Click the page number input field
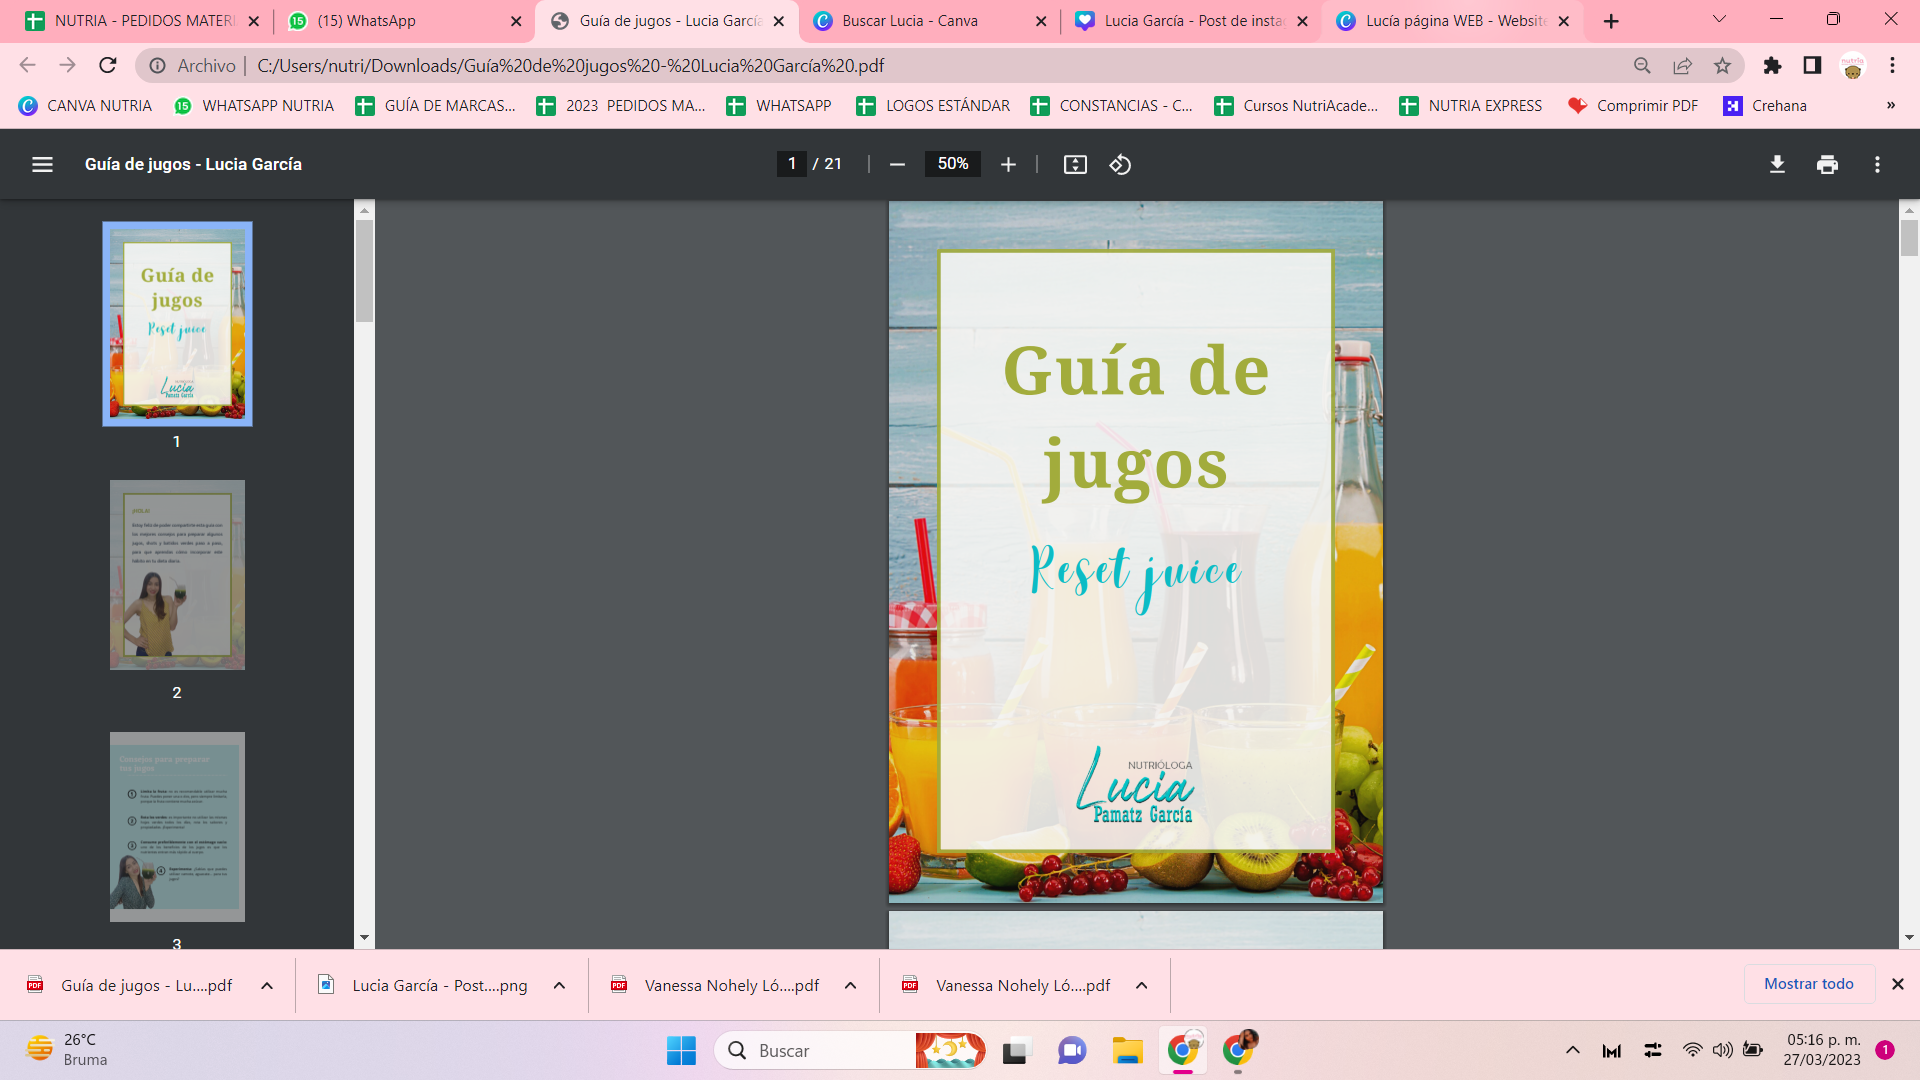This screenshot has width=1920, height=1080. coord(792,164)
